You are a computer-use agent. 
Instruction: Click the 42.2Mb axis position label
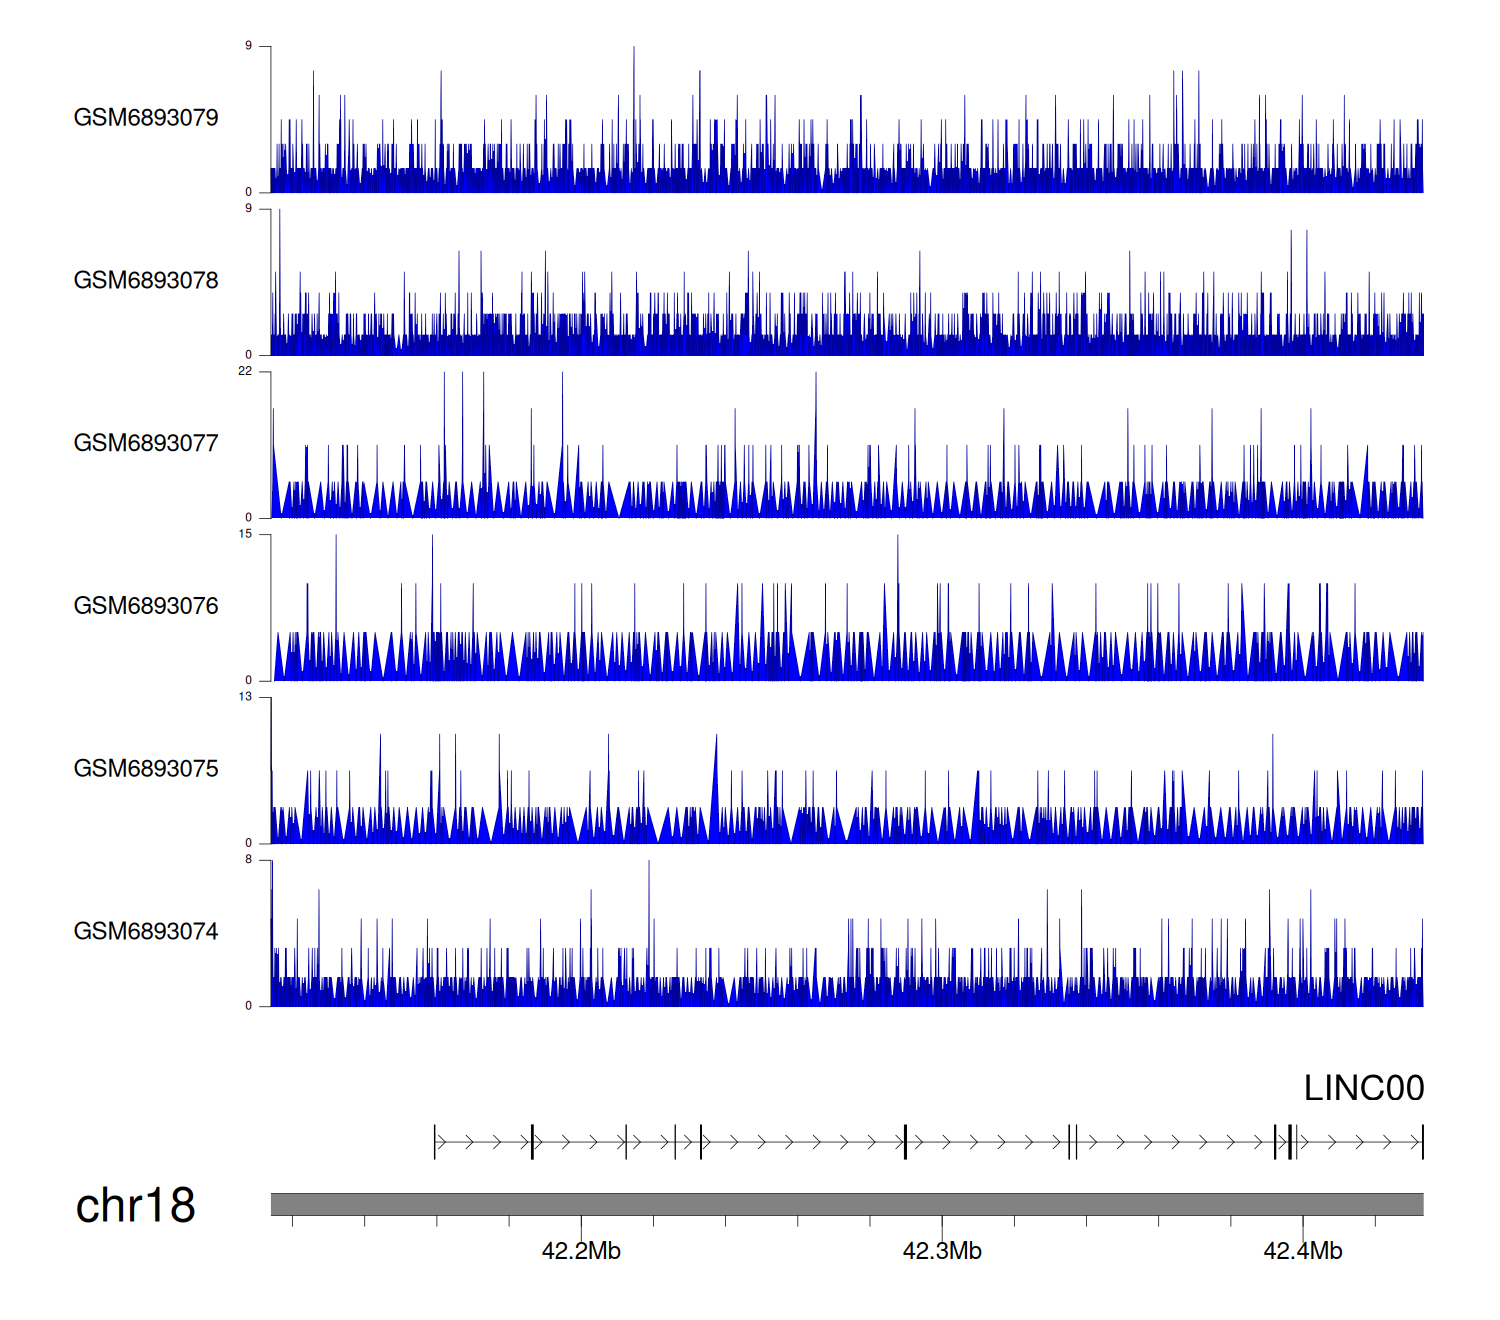[x=581, y=1252]
